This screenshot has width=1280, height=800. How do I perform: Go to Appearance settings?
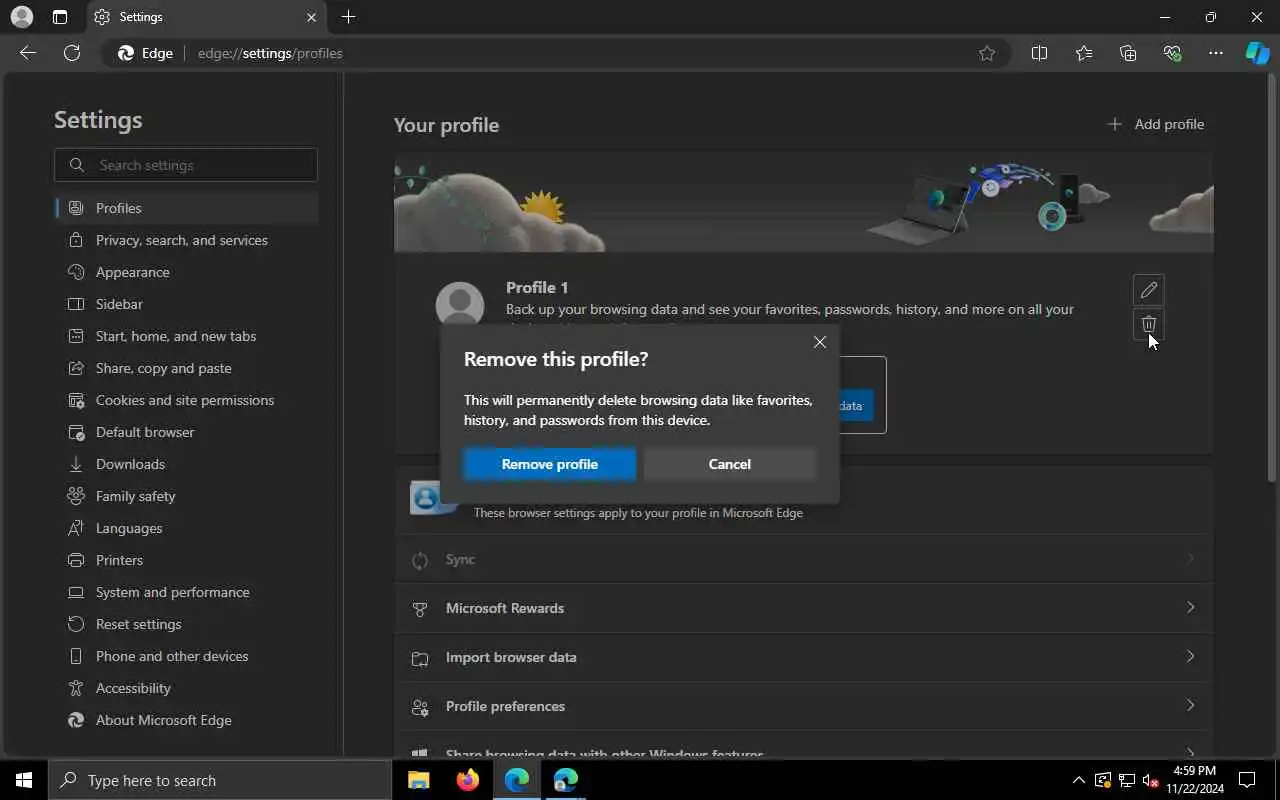[187, 272]
